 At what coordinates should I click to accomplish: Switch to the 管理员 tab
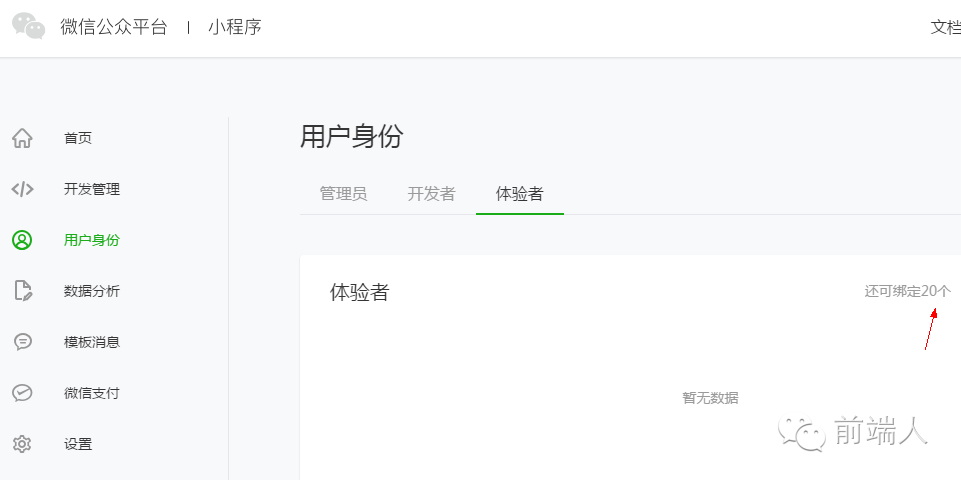point(343,194)
